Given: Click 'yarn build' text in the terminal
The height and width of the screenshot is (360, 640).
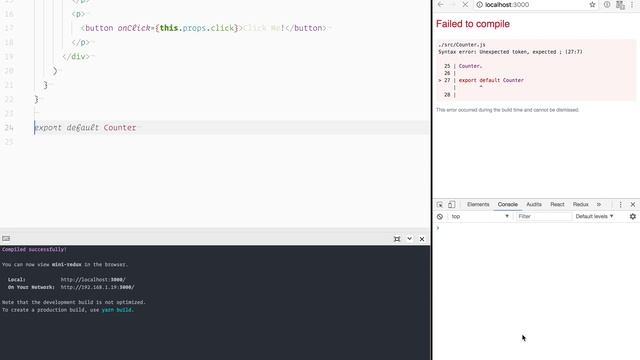Looking at the screenshot, I should coord(117,310).
